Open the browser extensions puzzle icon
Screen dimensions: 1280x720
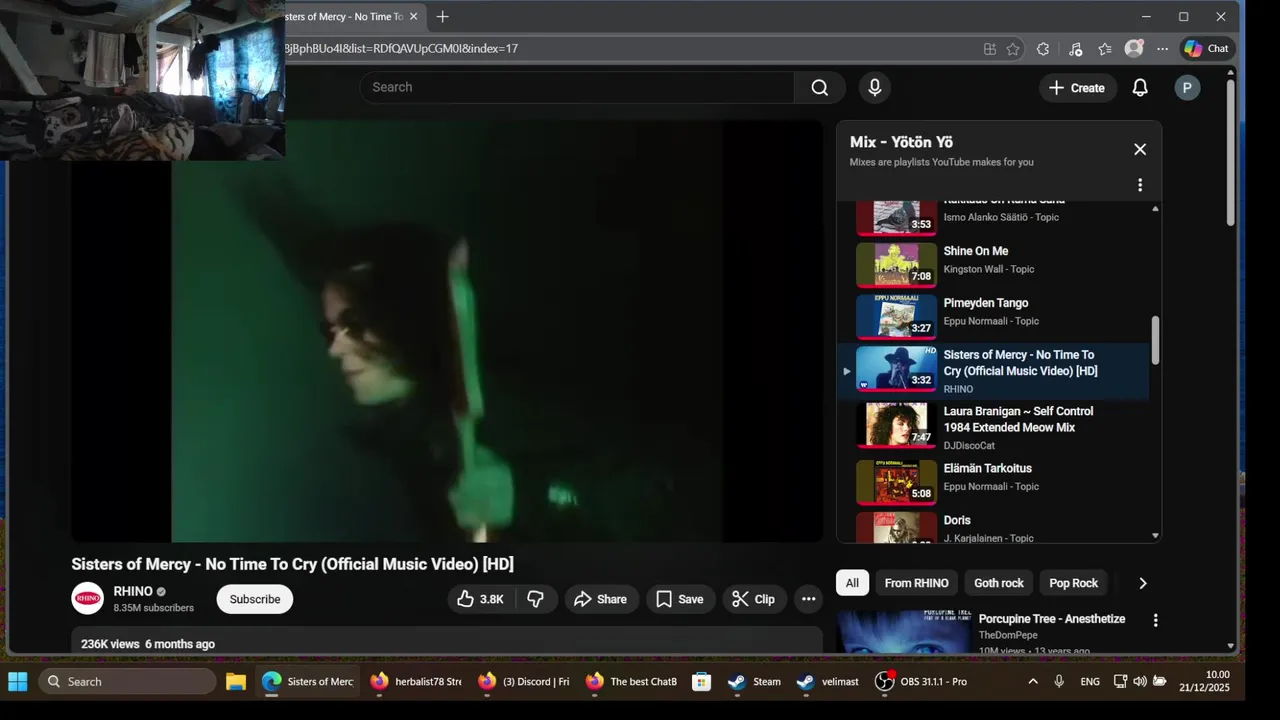pyautogui.click(x=1043, y=49)
